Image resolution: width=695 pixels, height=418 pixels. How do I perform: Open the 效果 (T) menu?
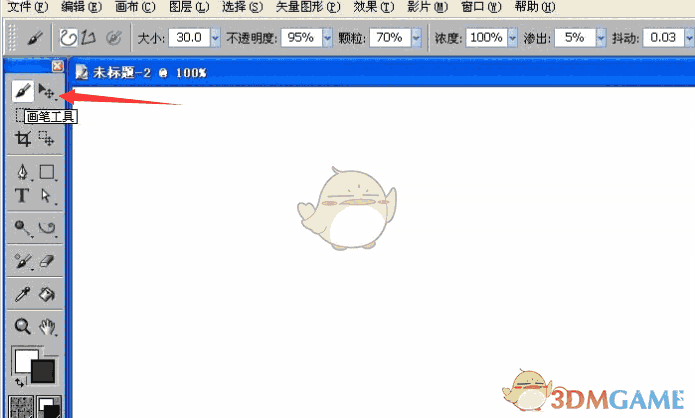click(374, 7)
